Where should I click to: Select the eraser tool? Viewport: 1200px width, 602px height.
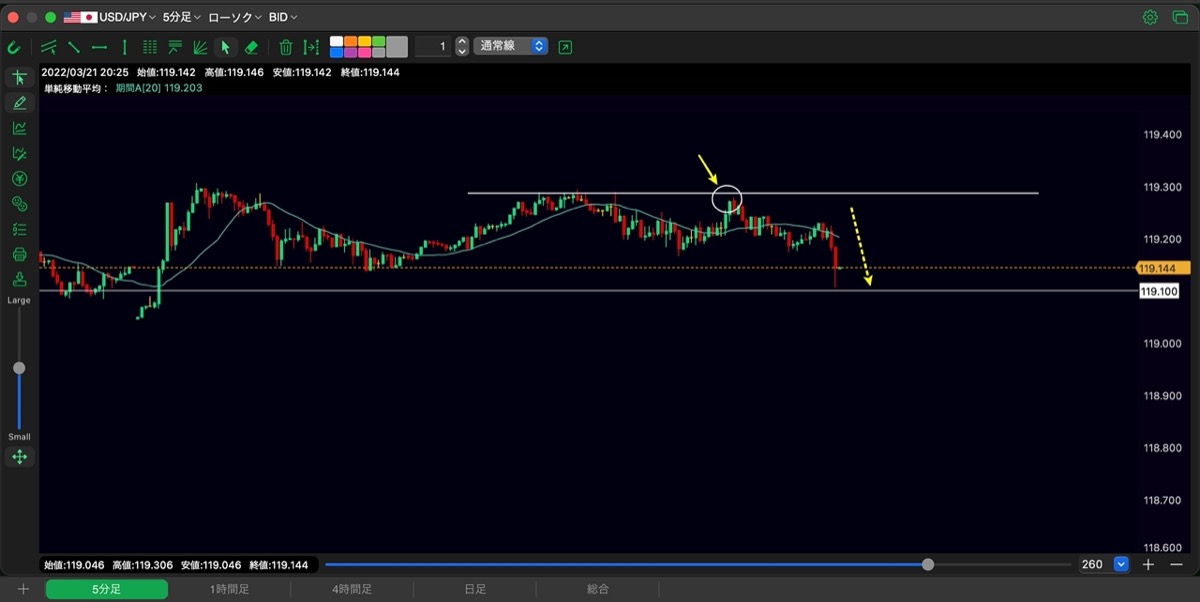(x=251, y=47)
